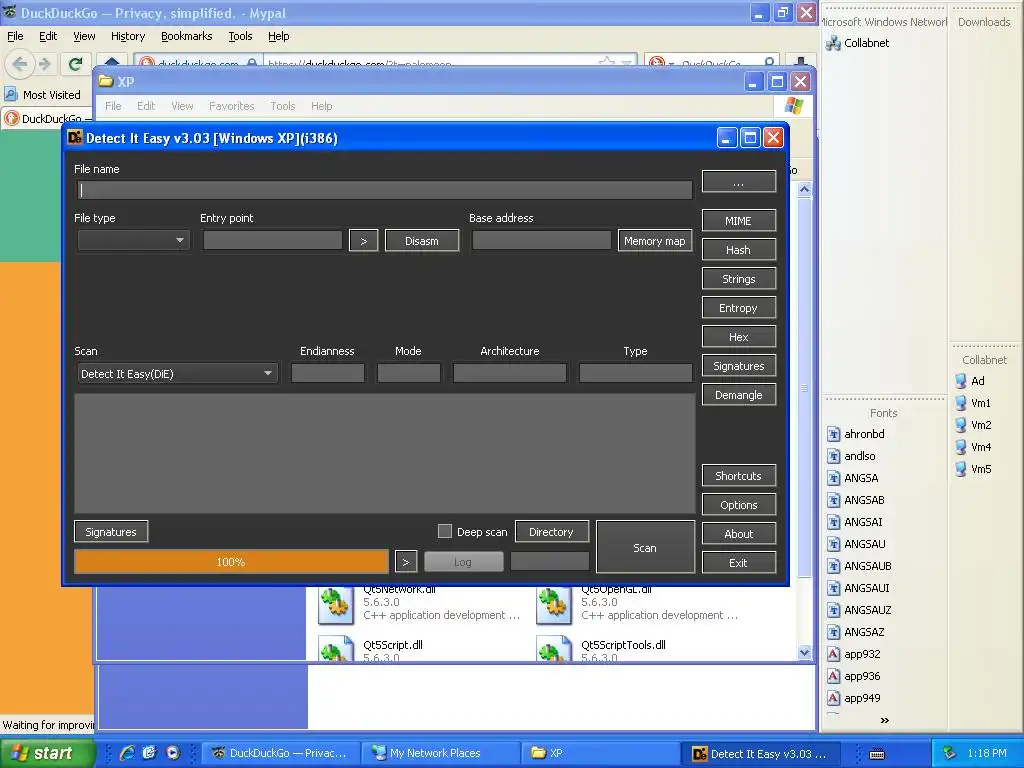Screen dimensions: 1024x768
Task: Click the browser Back arrow icon
Action: click(x=20, y=63)
